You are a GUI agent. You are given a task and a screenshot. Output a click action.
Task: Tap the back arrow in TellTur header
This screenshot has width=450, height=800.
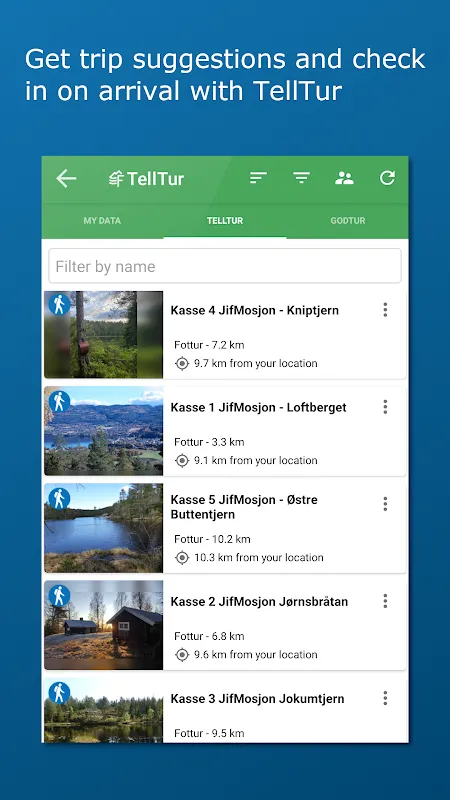[x=66, y=179]
